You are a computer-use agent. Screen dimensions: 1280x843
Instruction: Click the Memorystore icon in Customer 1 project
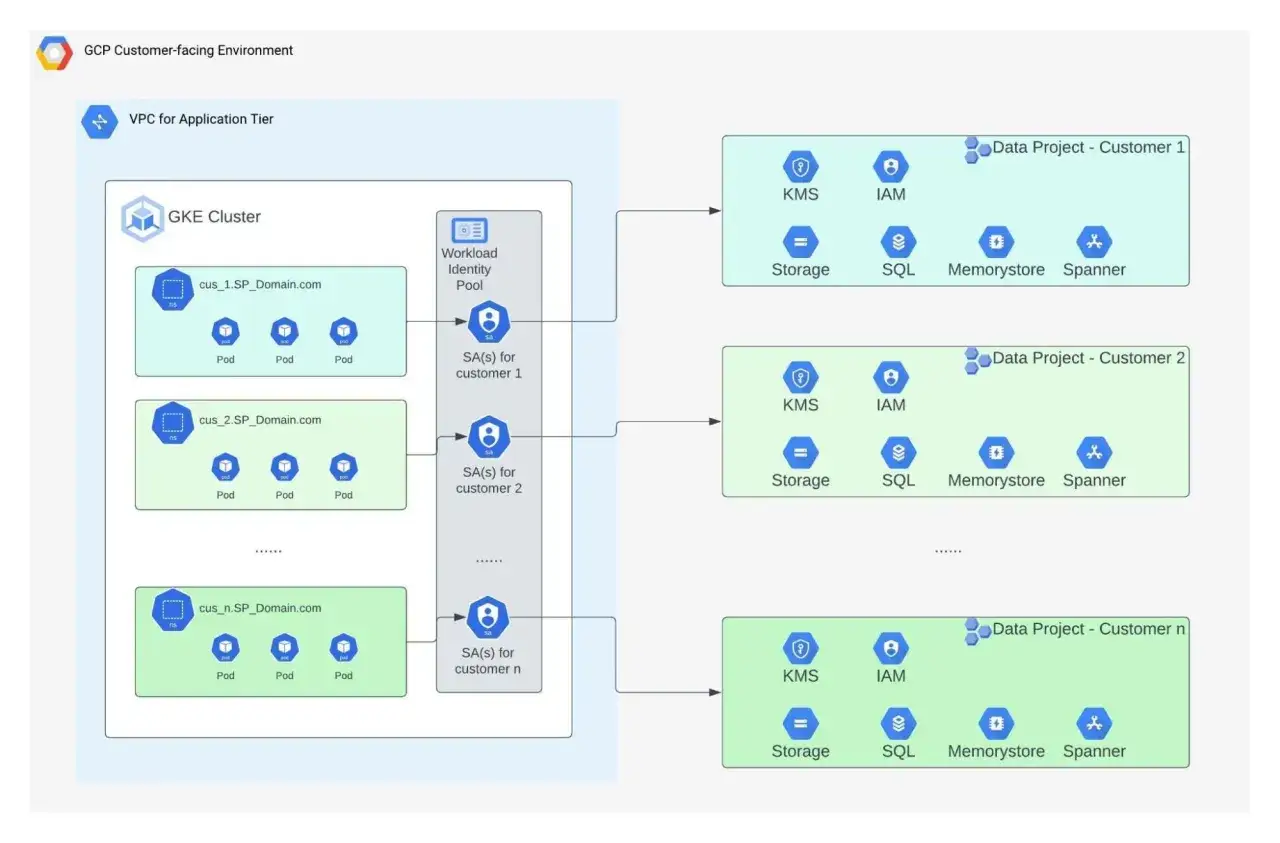[996, 242]
